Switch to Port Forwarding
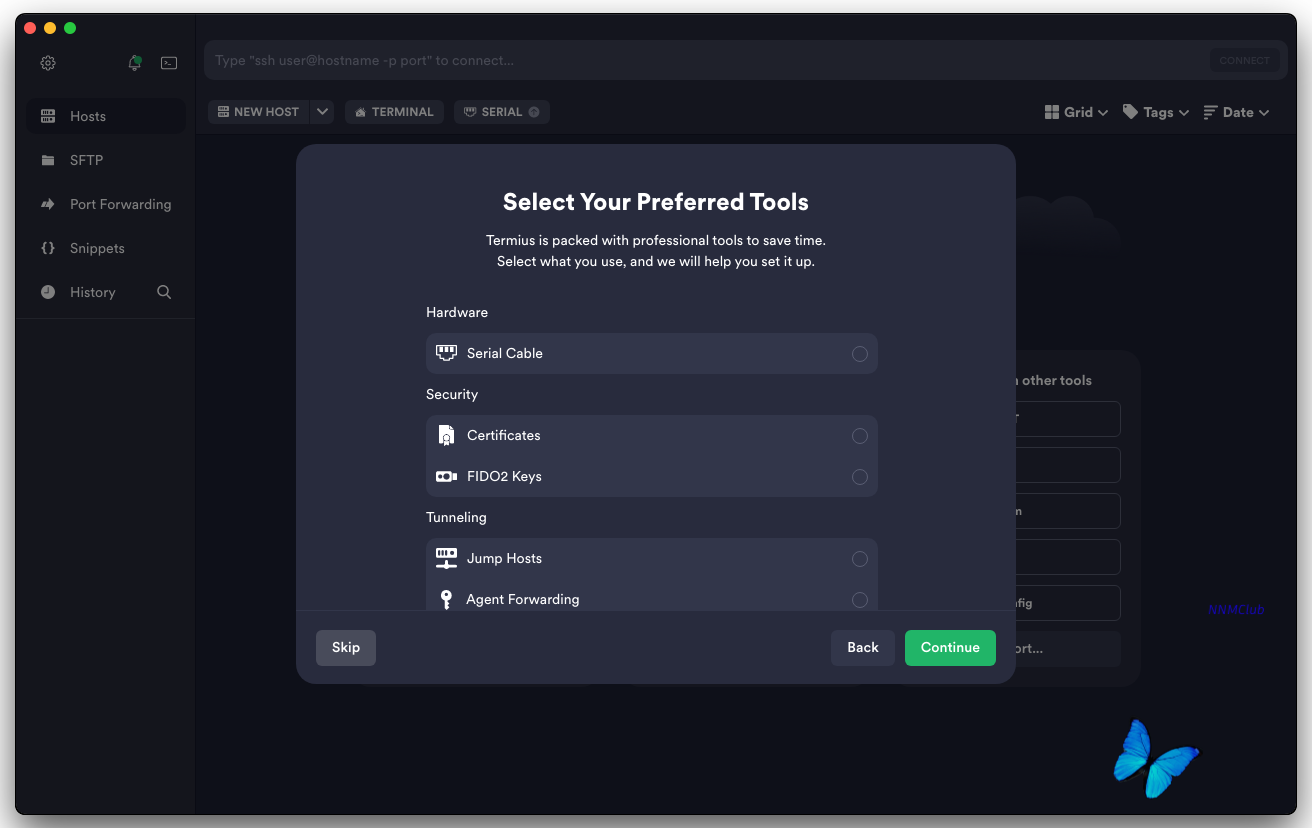The height and width of the screenshot is (828, 1312). [106, 204]
